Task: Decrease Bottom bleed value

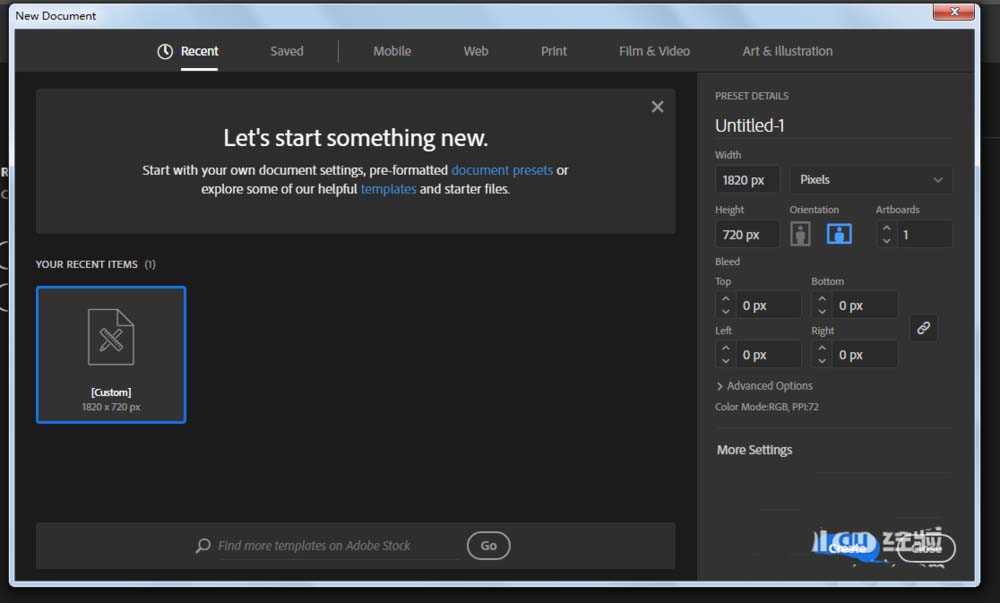Action: [x=822, y=312]
